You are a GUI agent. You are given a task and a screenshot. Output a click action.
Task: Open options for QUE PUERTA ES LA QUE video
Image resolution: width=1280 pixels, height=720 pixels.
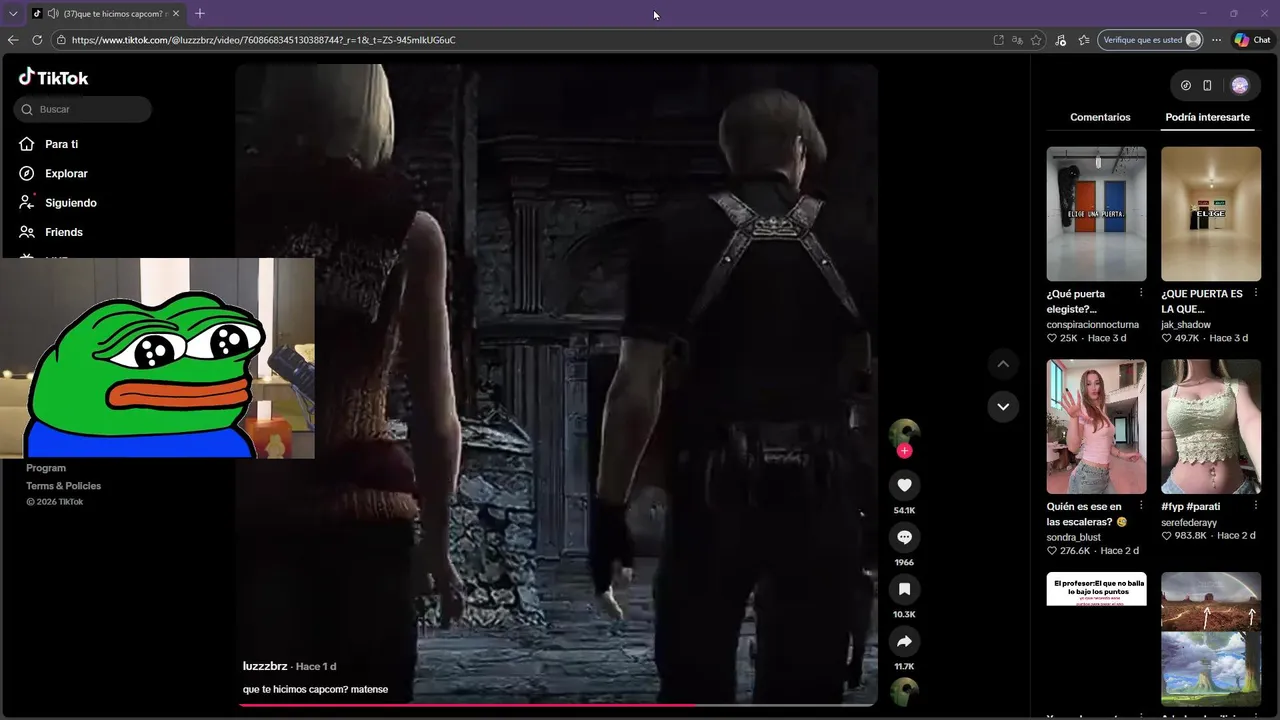point(1255,293)
